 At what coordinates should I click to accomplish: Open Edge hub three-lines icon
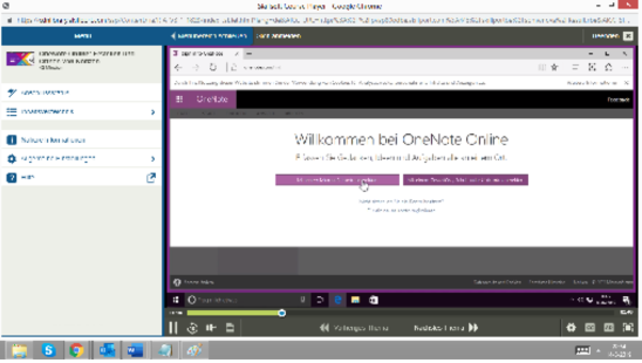(x=575, y=68)
